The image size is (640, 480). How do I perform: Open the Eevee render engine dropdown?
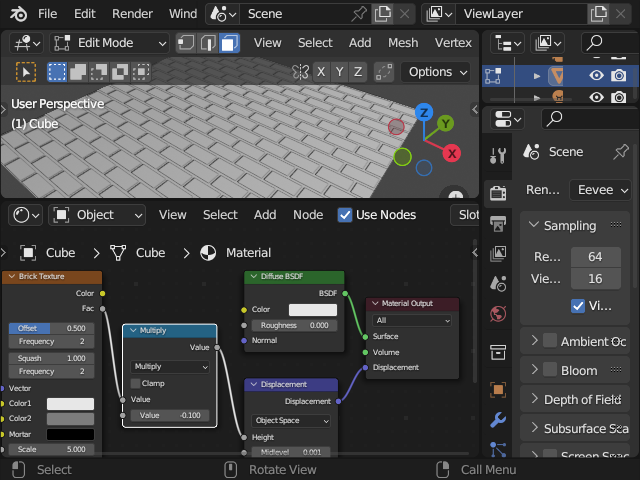point(600,190)
